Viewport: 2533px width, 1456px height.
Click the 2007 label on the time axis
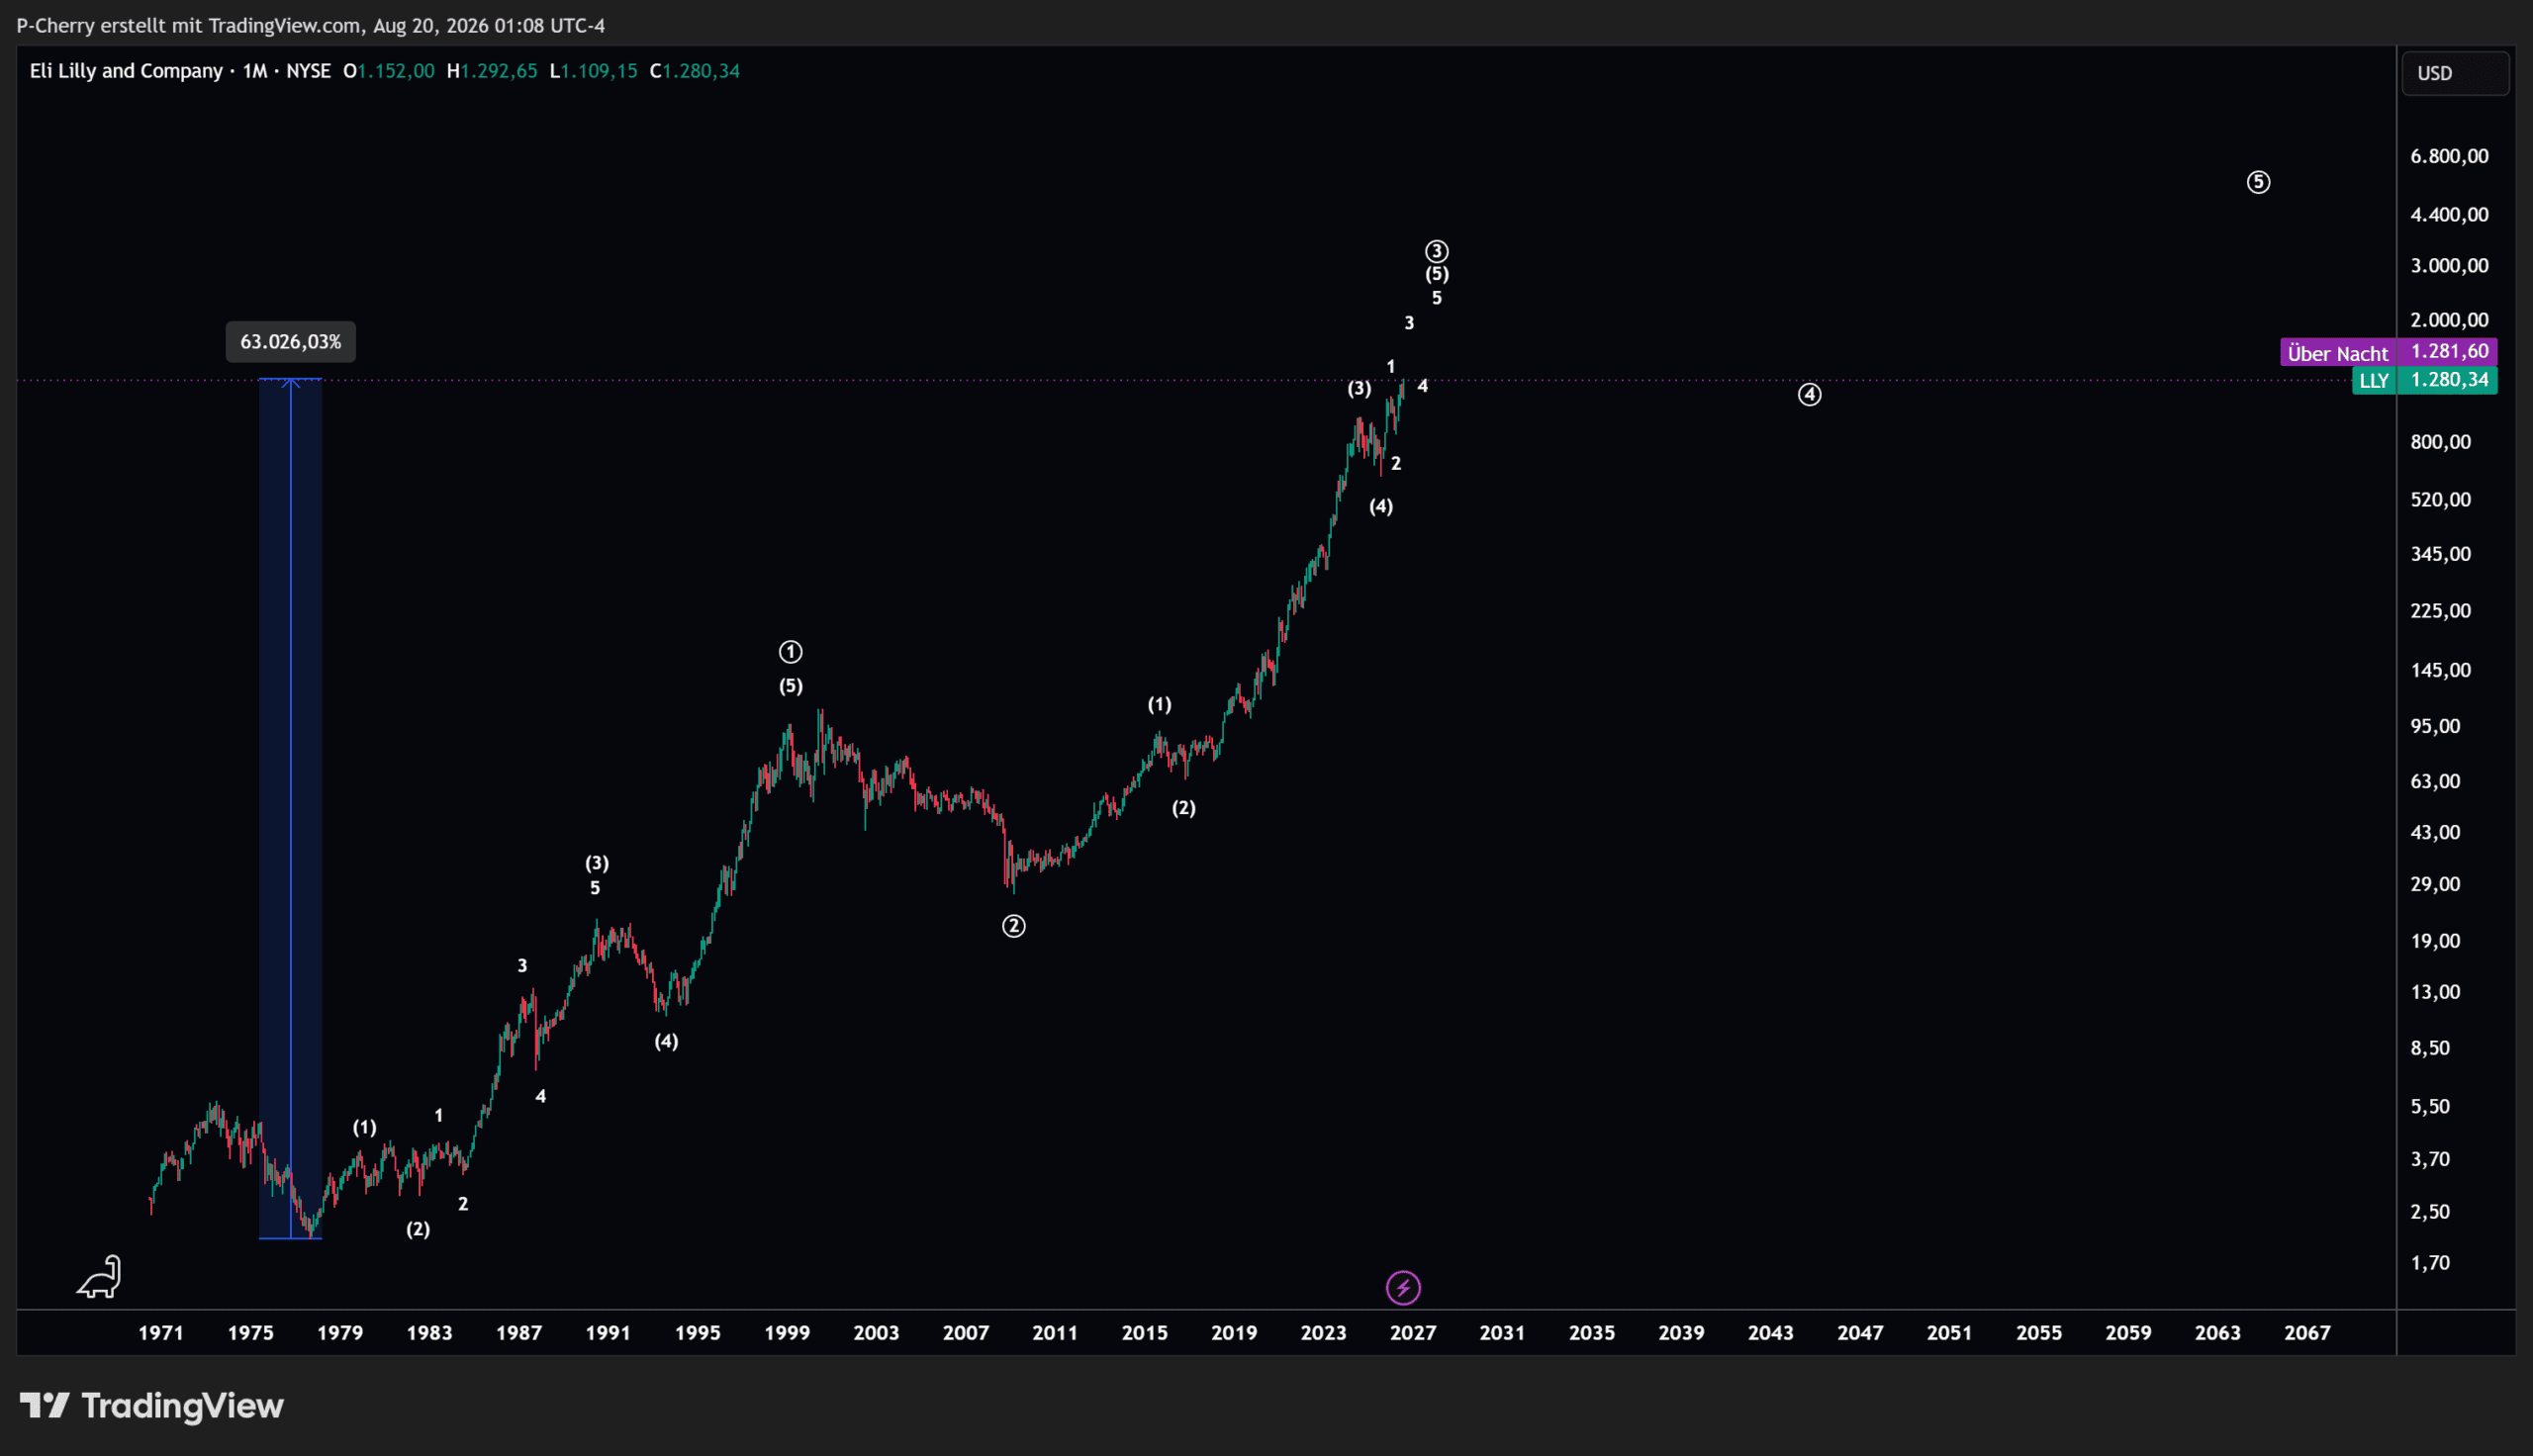pyautogui.click(x=966, y=1333)
